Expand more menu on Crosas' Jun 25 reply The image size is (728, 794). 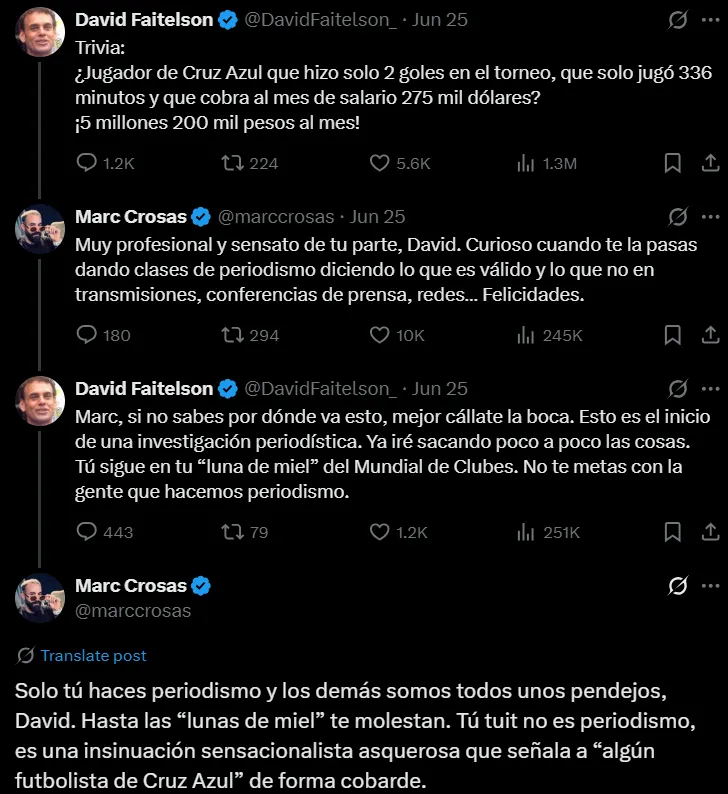click(710, 216)
